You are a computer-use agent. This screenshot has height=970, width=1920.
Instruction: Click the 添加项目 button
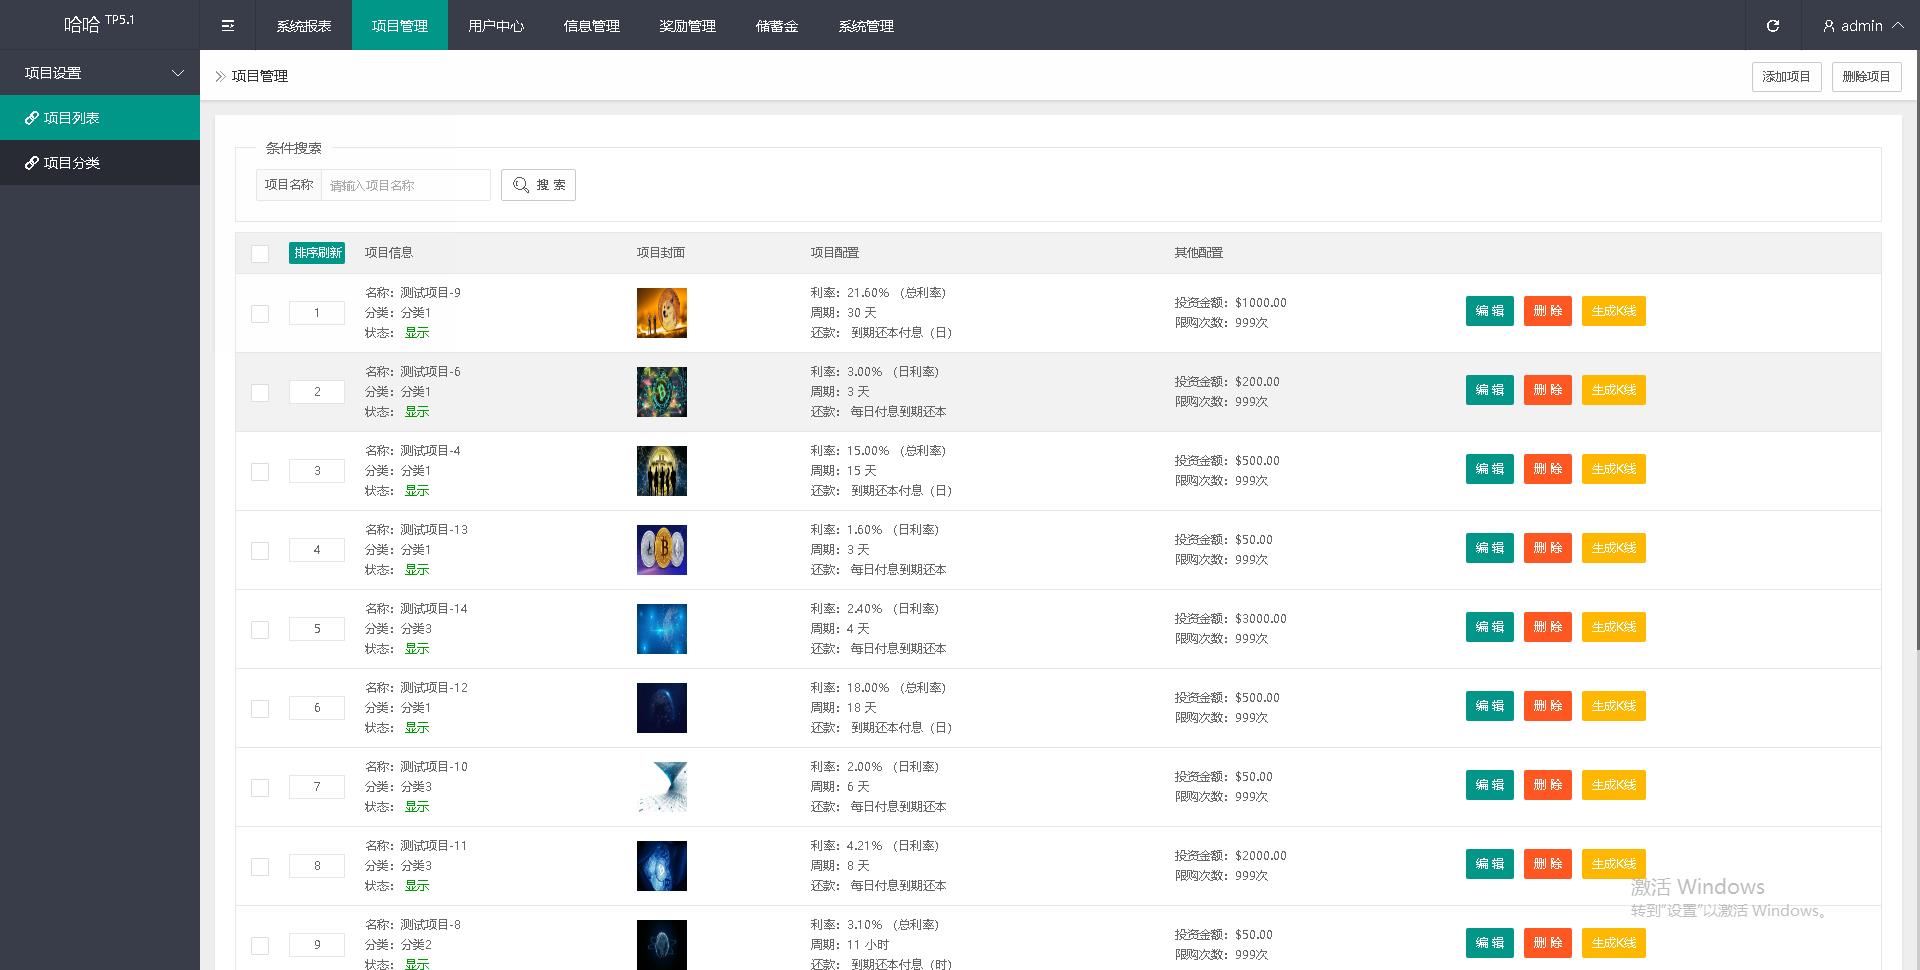(1786, 77)
